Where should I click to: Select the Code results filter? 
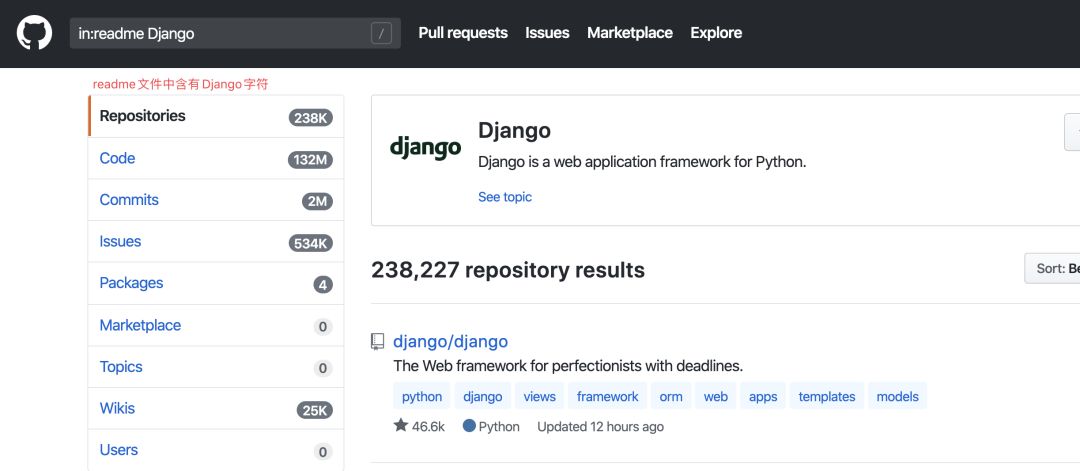pos(216,158)
